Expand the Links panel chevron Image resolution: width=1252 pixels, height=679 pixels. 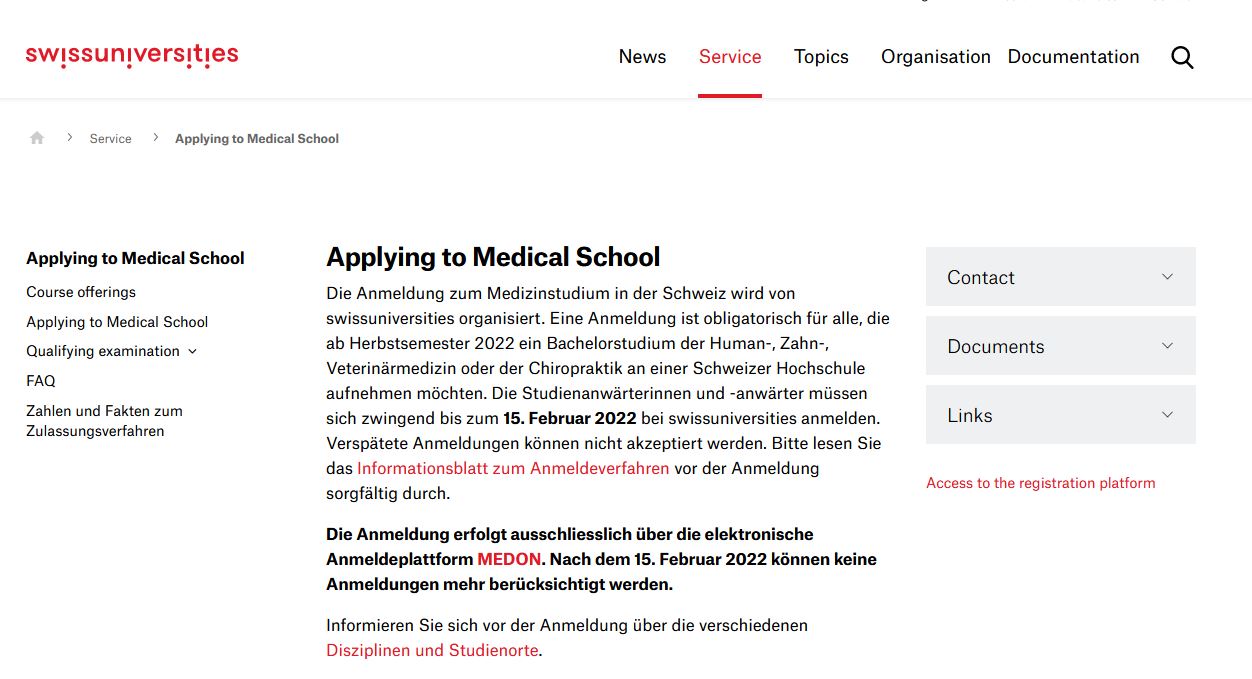[x=1167, y=415]
